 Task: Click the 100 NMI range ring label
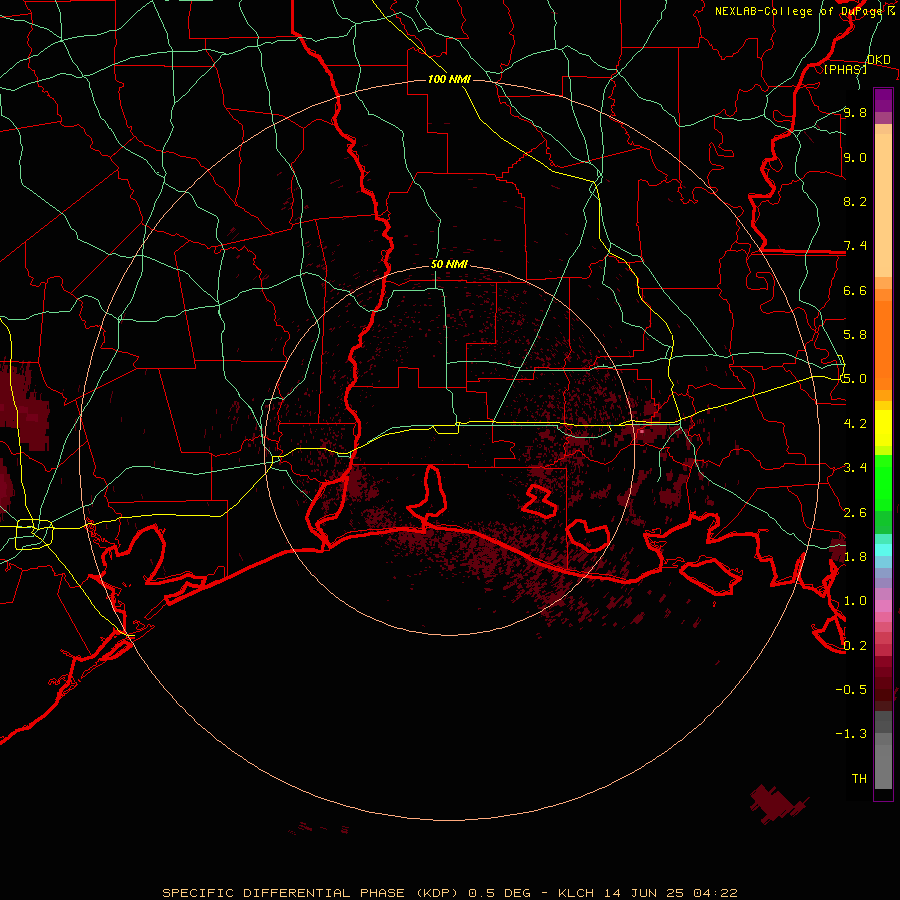pyautogui.click(x=449, y=79)
